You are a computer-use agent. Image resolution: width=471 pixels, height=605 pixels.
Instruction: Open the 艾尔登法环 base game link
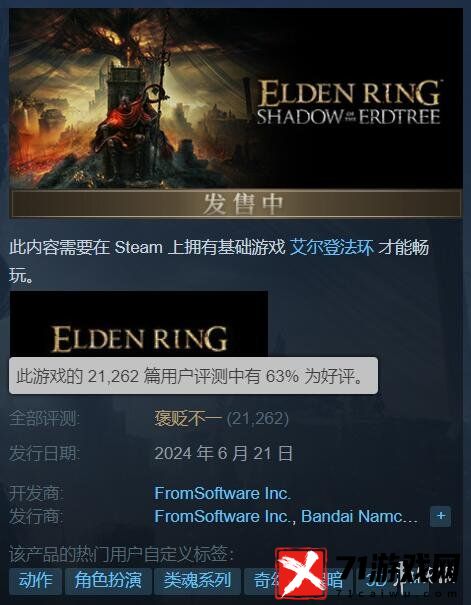pos(331,247)
